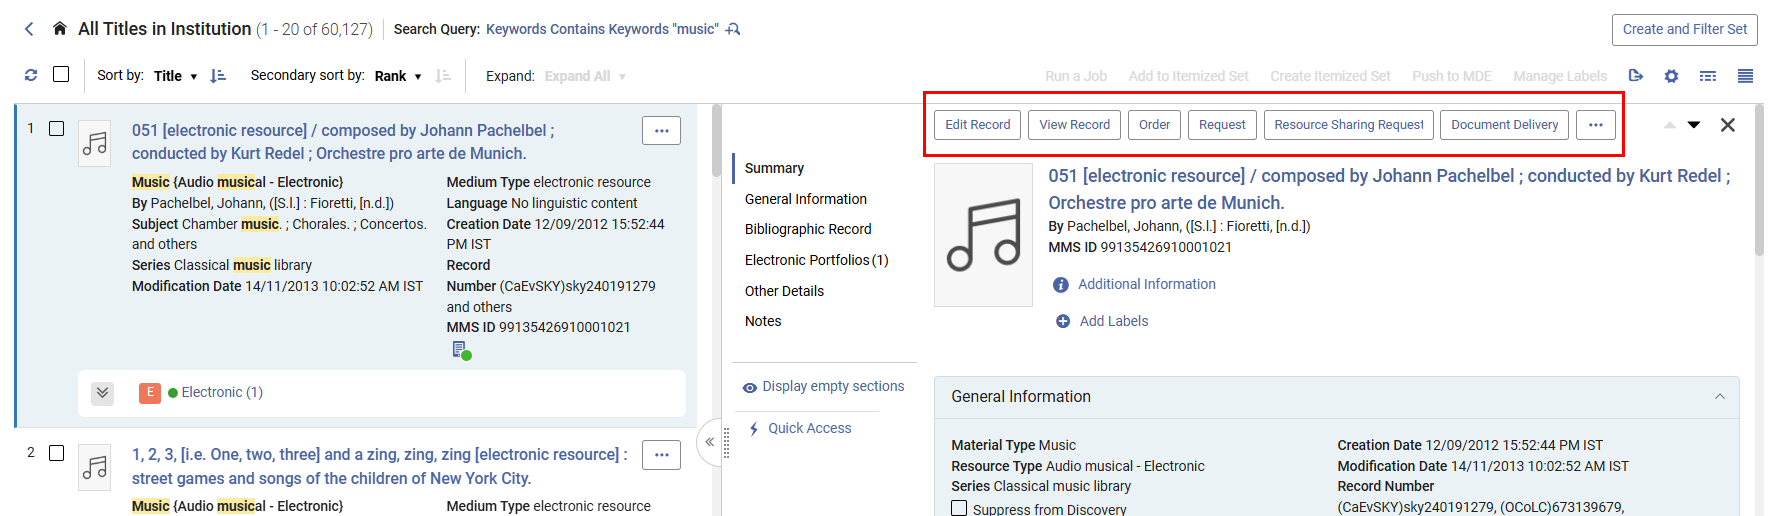Jump to Notes section
Screen dimensions: 1776x516
tap(763, 321)
